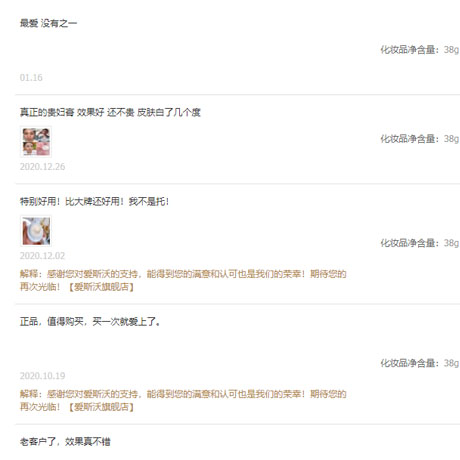Click 化妆品净含量 38g of first review
460x460 pixels.
(420, 50)
